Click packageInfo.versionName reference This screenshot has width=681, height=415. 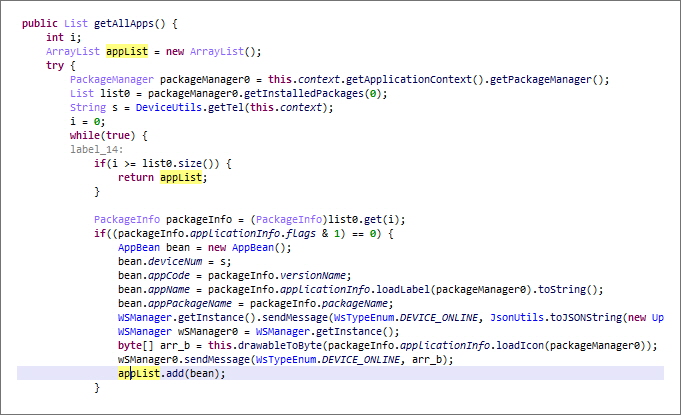(x=277, y=275)
